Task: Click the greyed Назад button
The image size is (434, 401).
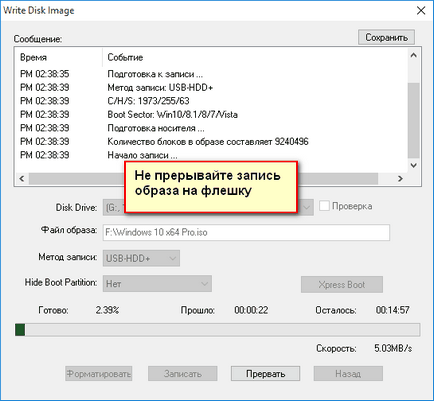Action: 348,374
